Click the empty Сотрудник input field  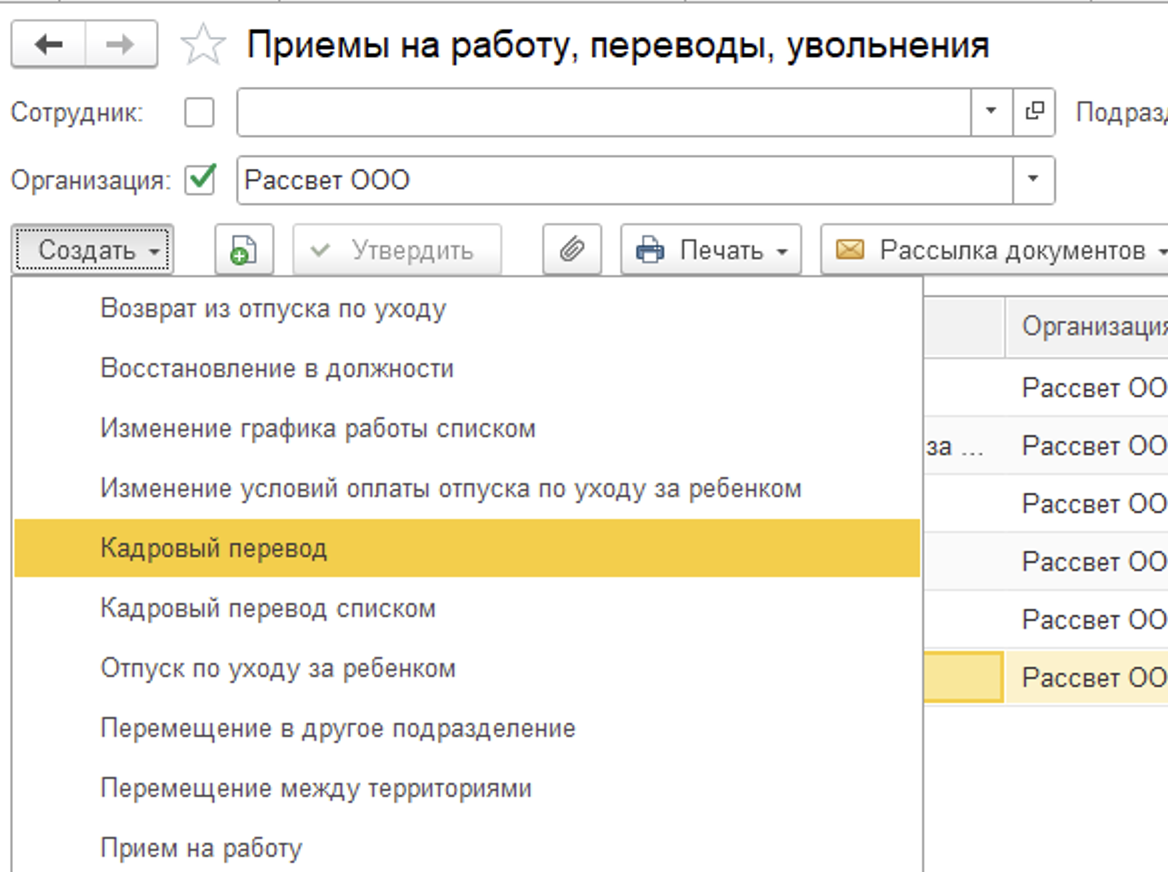604,112
